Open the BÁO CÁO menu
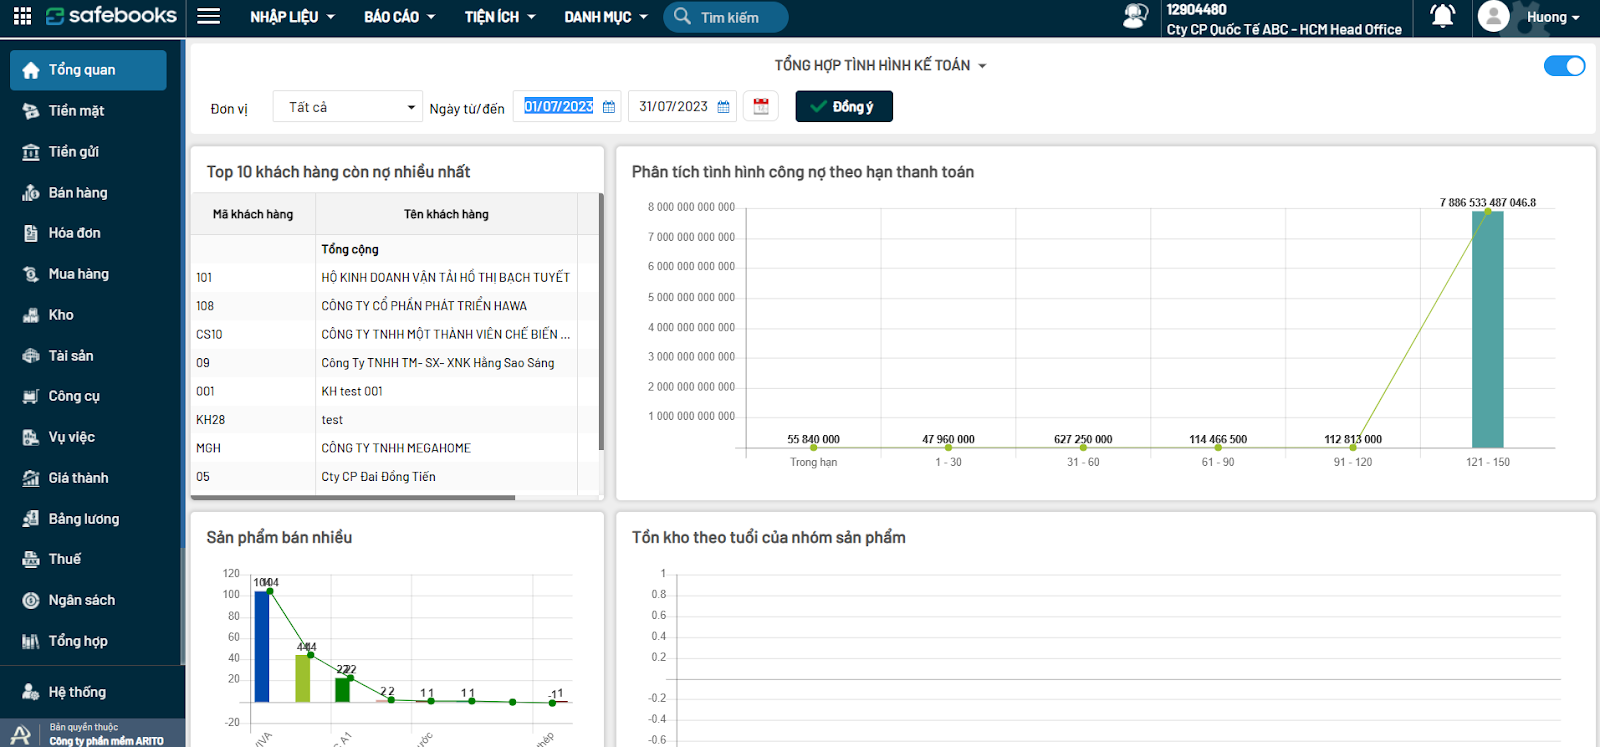The image size is (1600, 747). (x=400, y=17)
